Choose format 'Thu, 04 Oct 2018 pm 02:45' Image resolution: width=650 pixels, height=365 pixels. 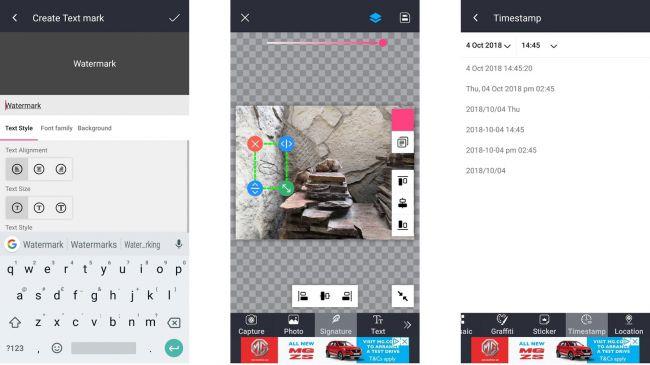pos(510,89)
